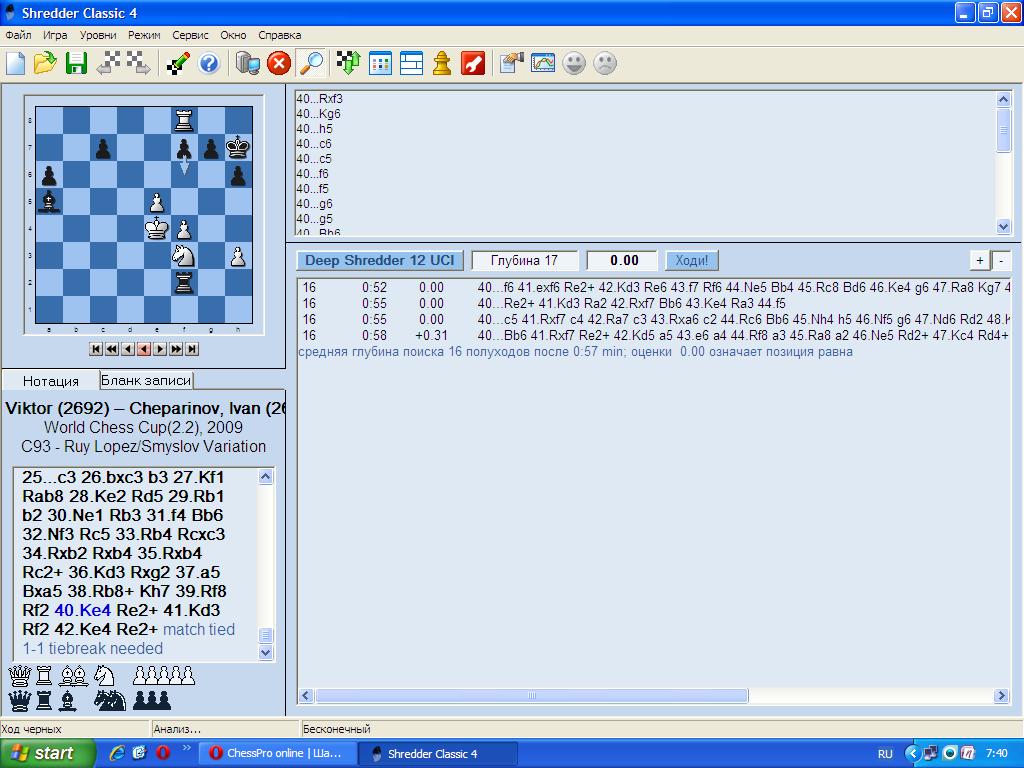Click the checkered replay-forward move arrow icon
Screen dimensions: 1024x768
click(138, 63)
